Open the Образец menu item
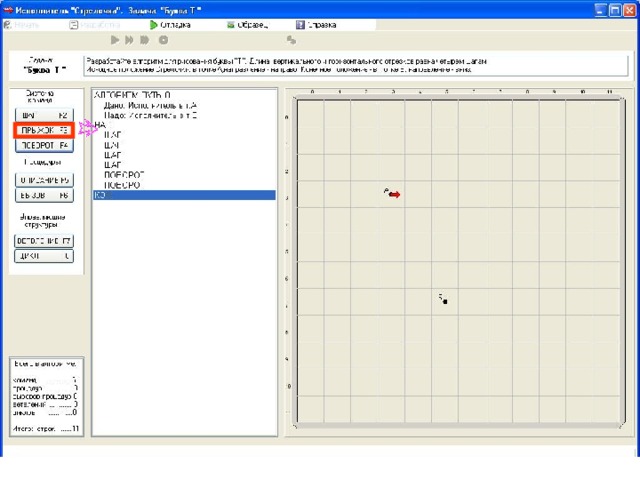This screenshot has width=640, height=480. 248,25
